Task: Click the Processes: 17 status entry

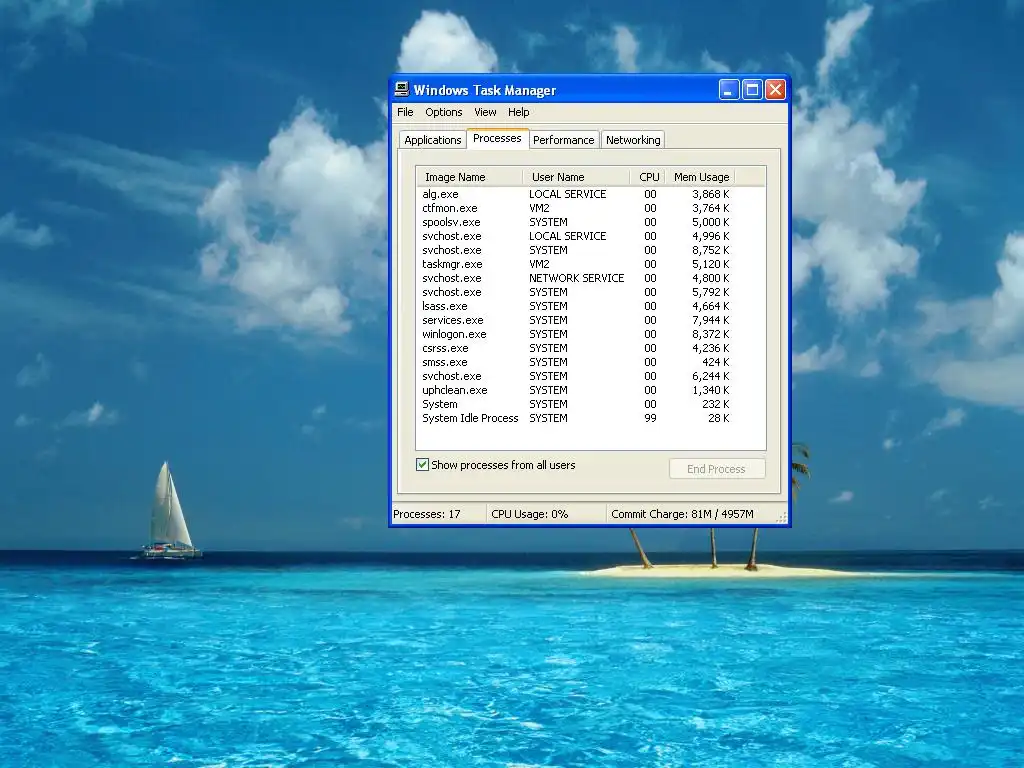Action: tap(438, 514)
